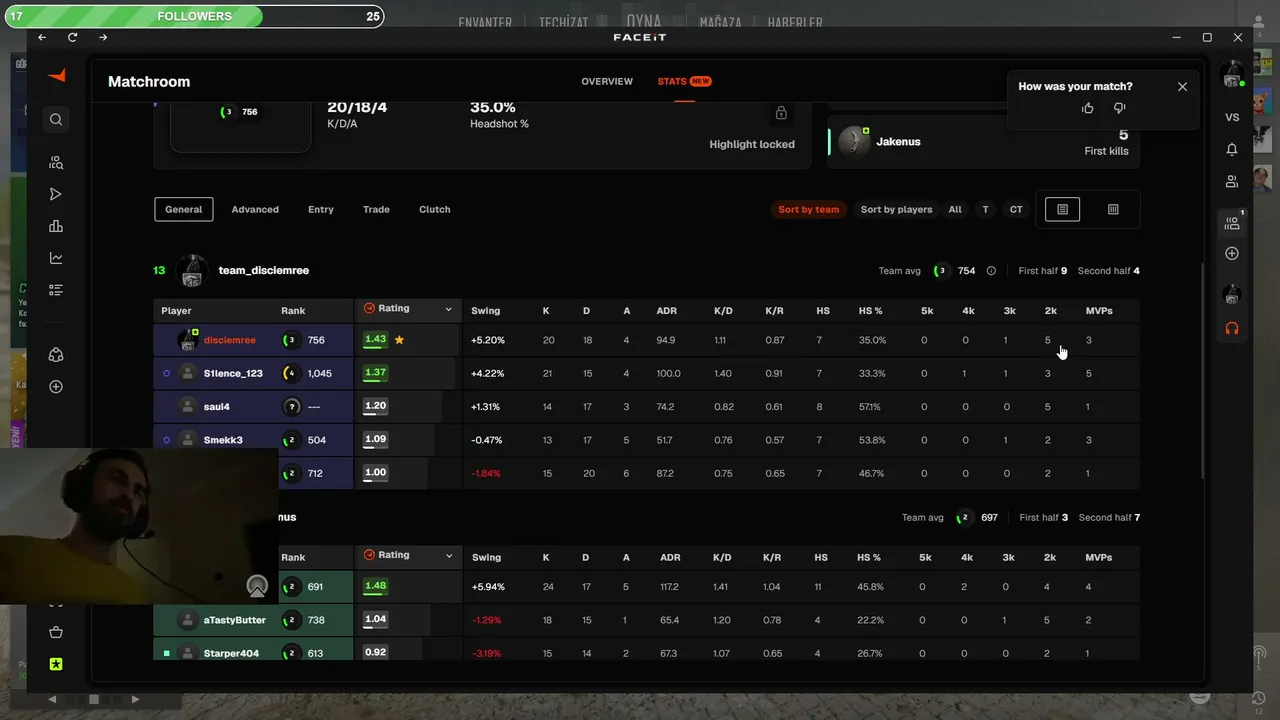1280x720 pixels.
Task: Sort by the ADR column header in first table
Action: (666, 311)
